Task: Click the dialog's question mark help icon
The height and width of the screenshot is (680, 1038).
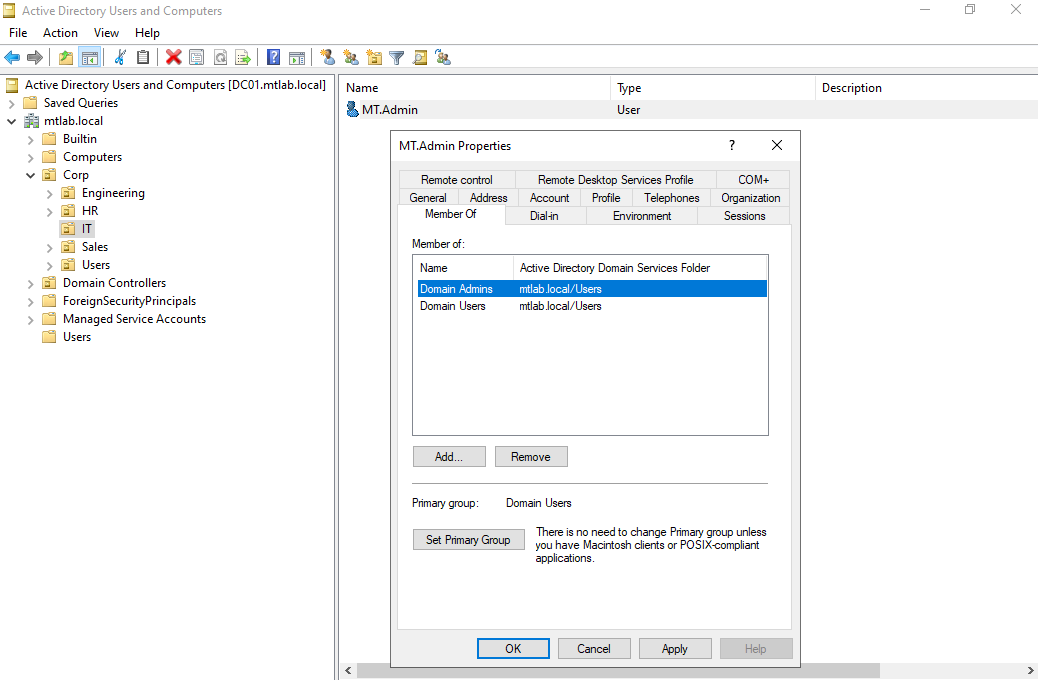Action: [x=731, y=145]
